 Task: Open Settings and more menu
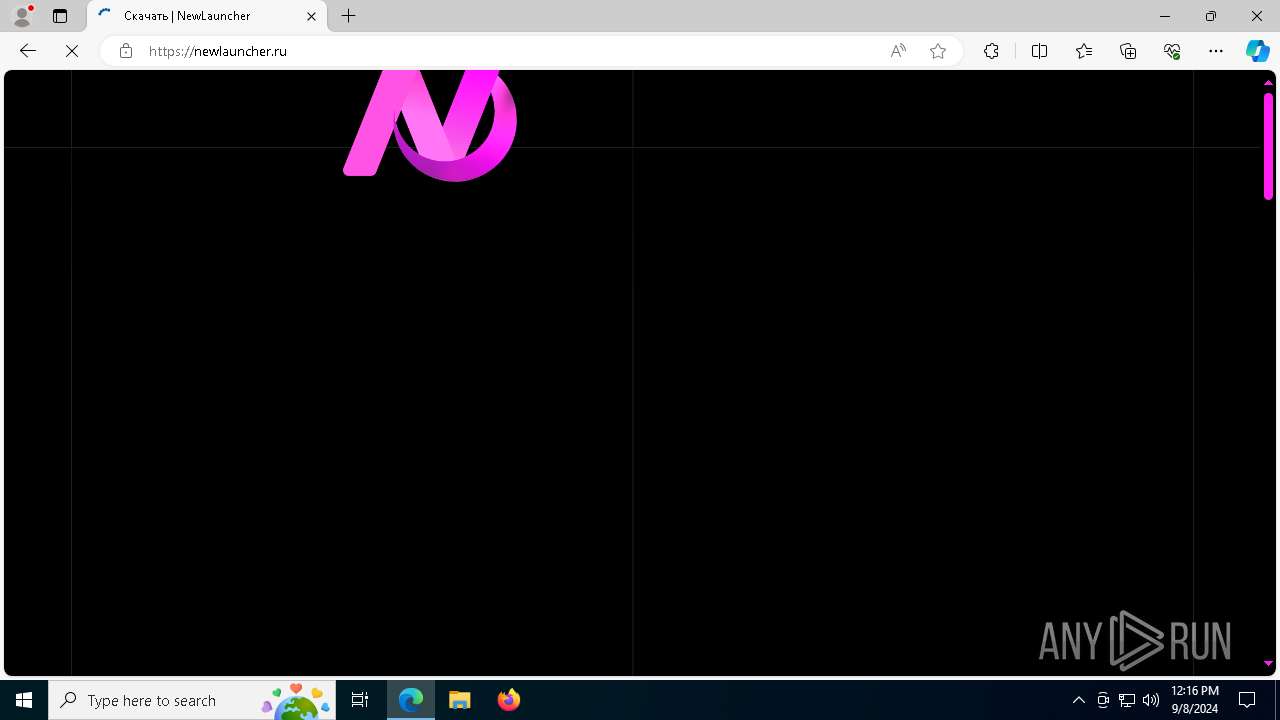[1216, 51]
